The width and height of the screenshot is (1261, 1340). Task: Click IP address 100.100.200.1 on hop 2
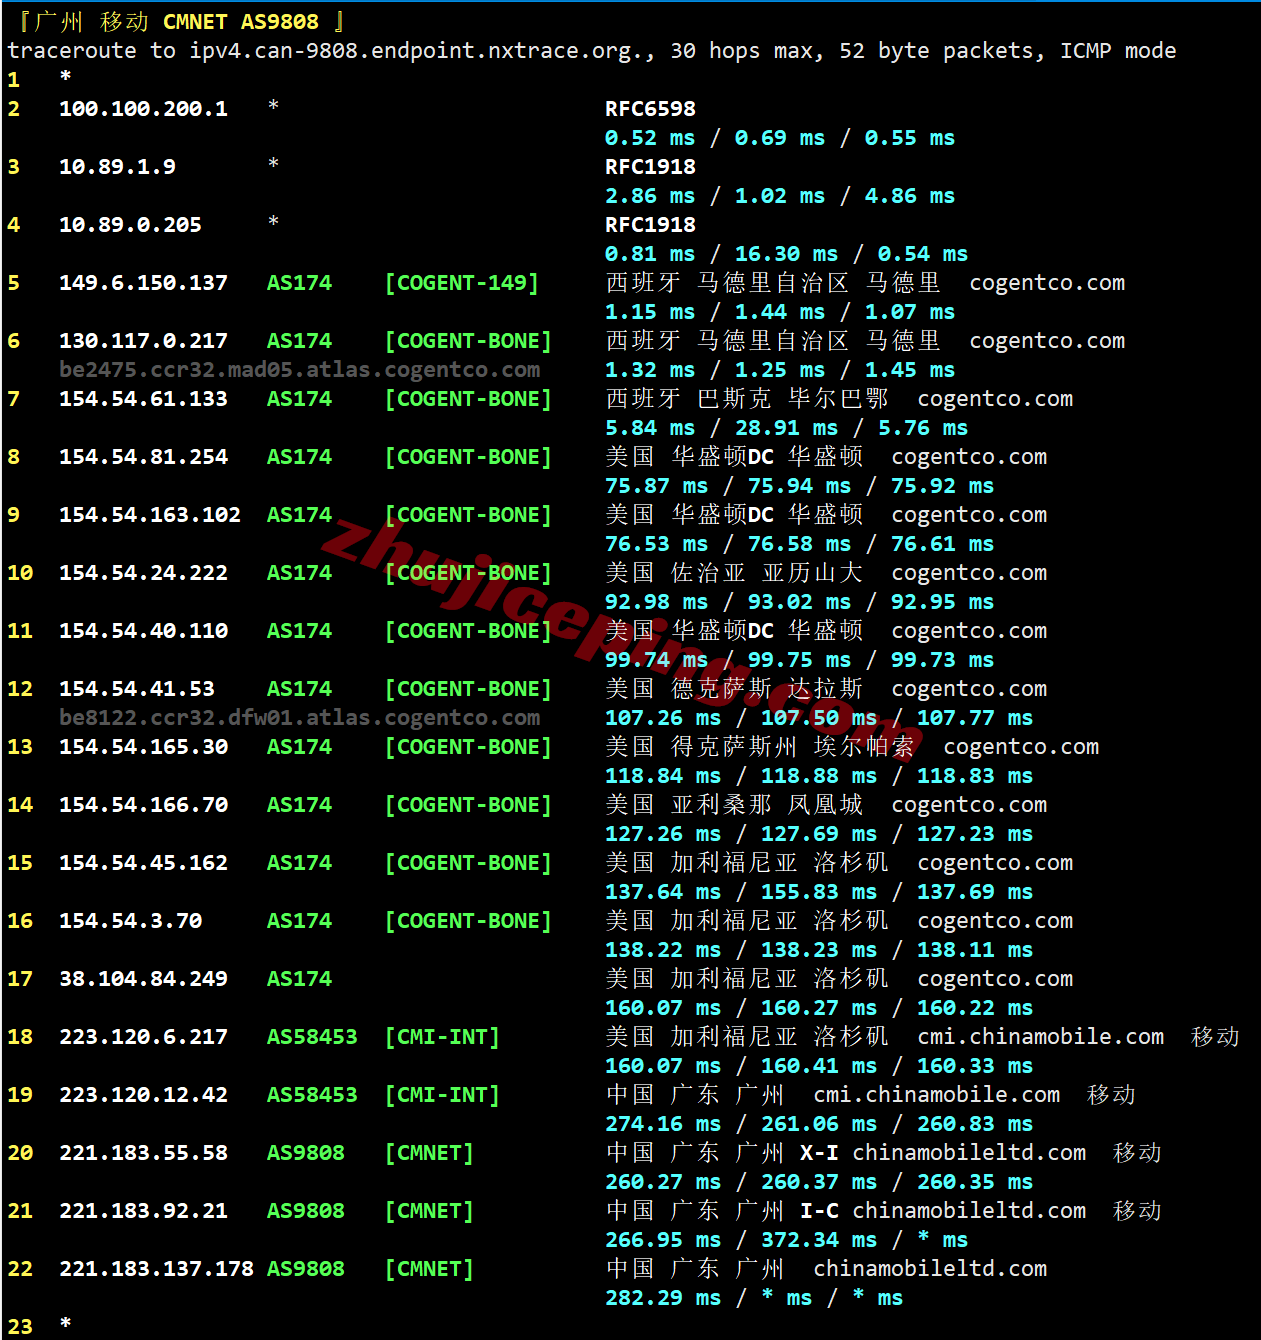143,109
